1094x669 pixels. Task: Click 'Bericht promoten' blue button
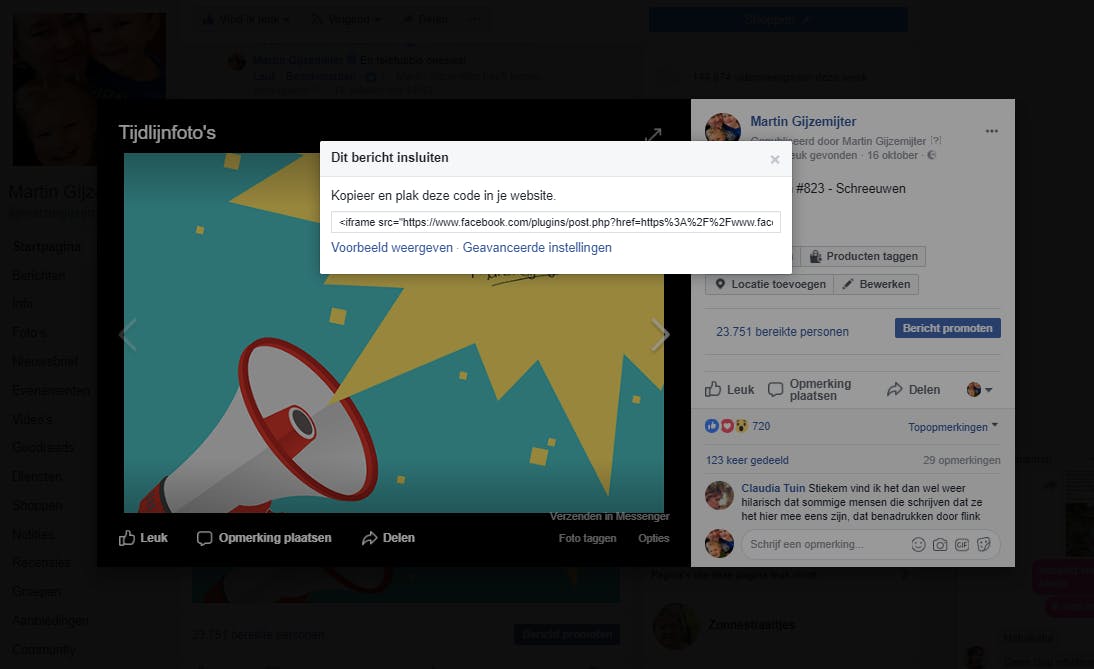point(947,328)
